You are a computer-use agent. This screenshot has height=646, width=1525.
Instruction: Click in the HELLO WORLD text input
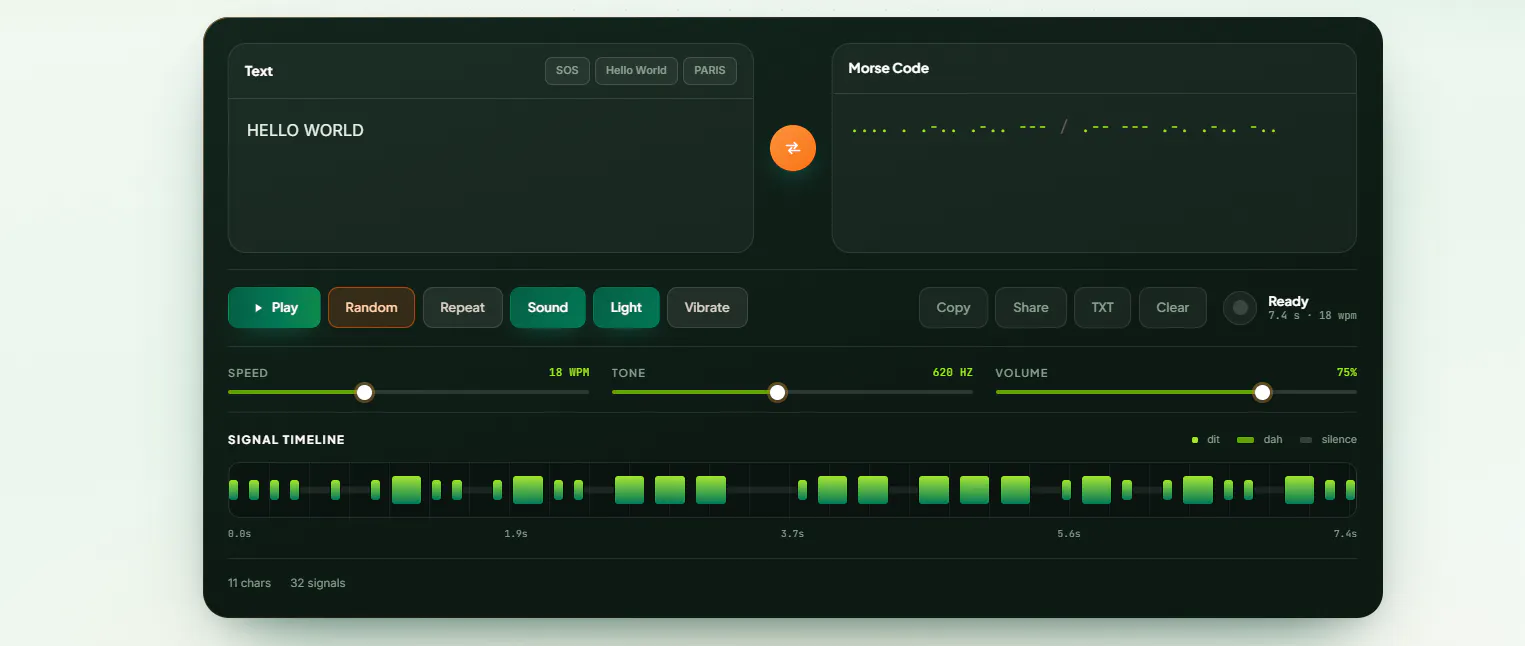(x=490, y=175)
